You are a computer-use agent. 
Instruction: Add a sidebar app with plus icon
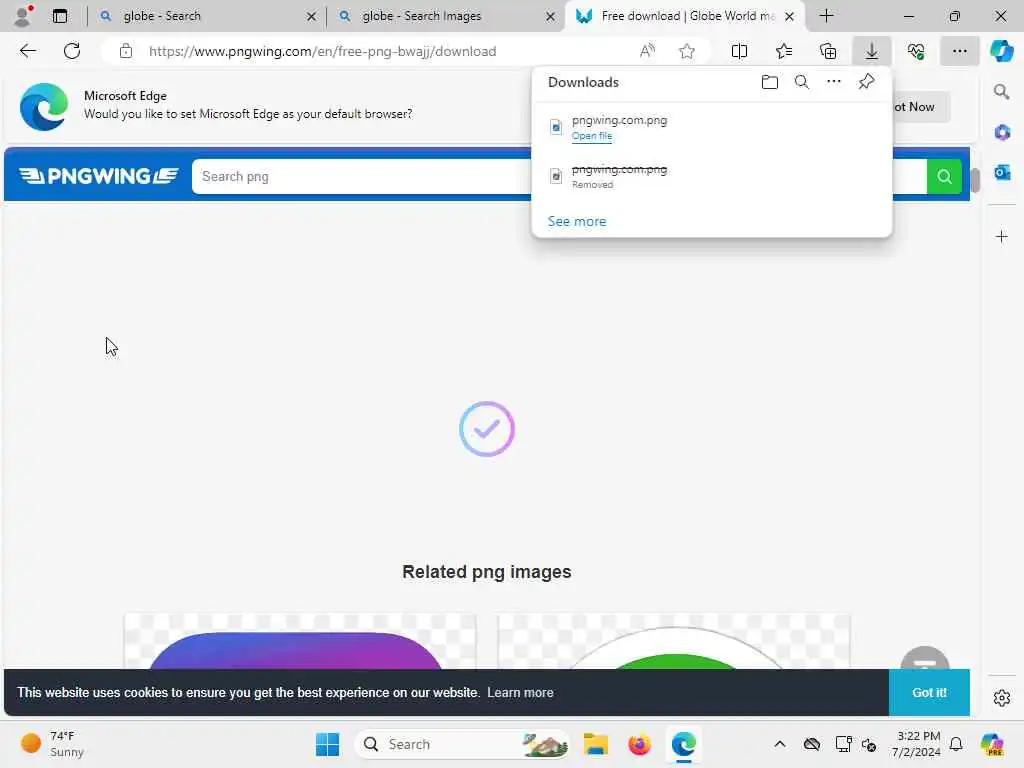click(1002, 236)
